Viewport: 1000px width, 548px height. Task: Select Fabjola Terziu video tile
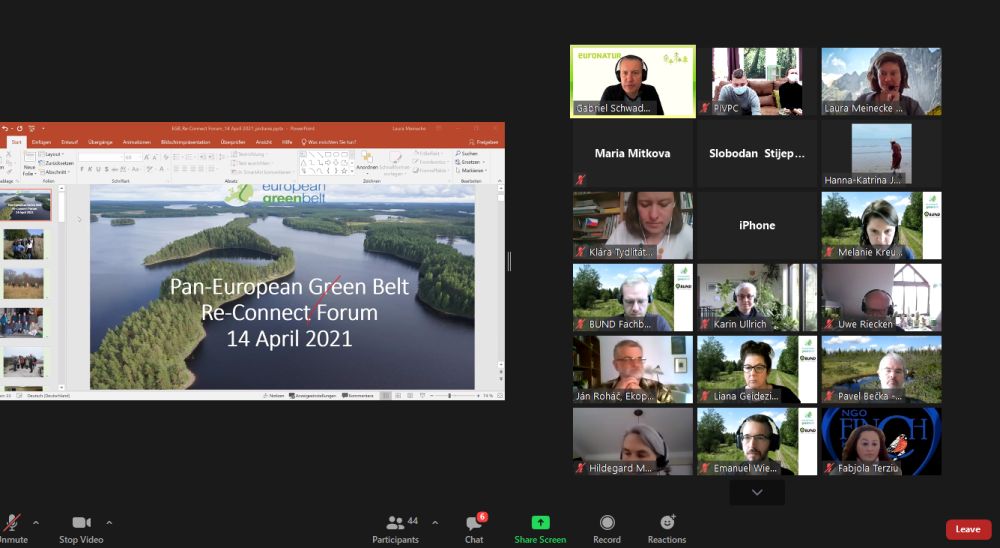(881, 441)
